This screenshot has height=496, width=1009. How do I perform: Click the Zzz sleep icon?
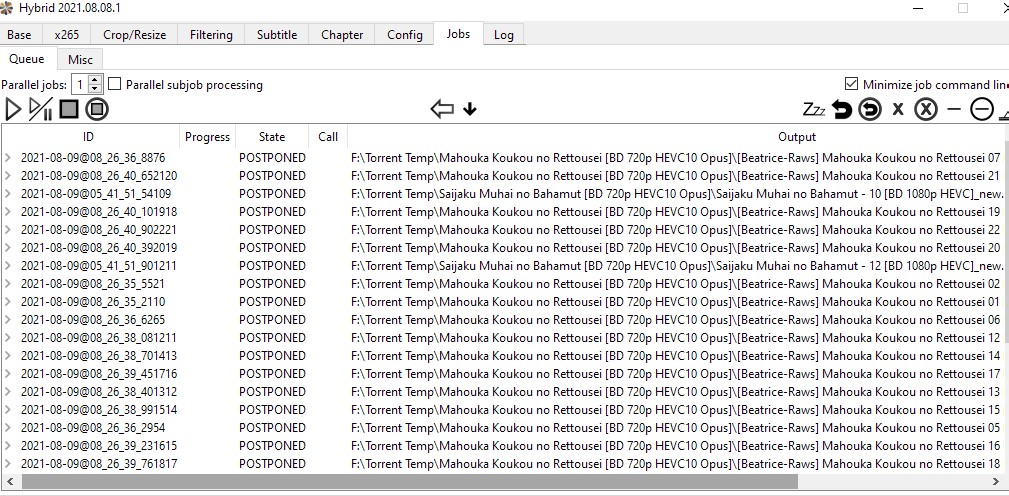coord(815,110)
